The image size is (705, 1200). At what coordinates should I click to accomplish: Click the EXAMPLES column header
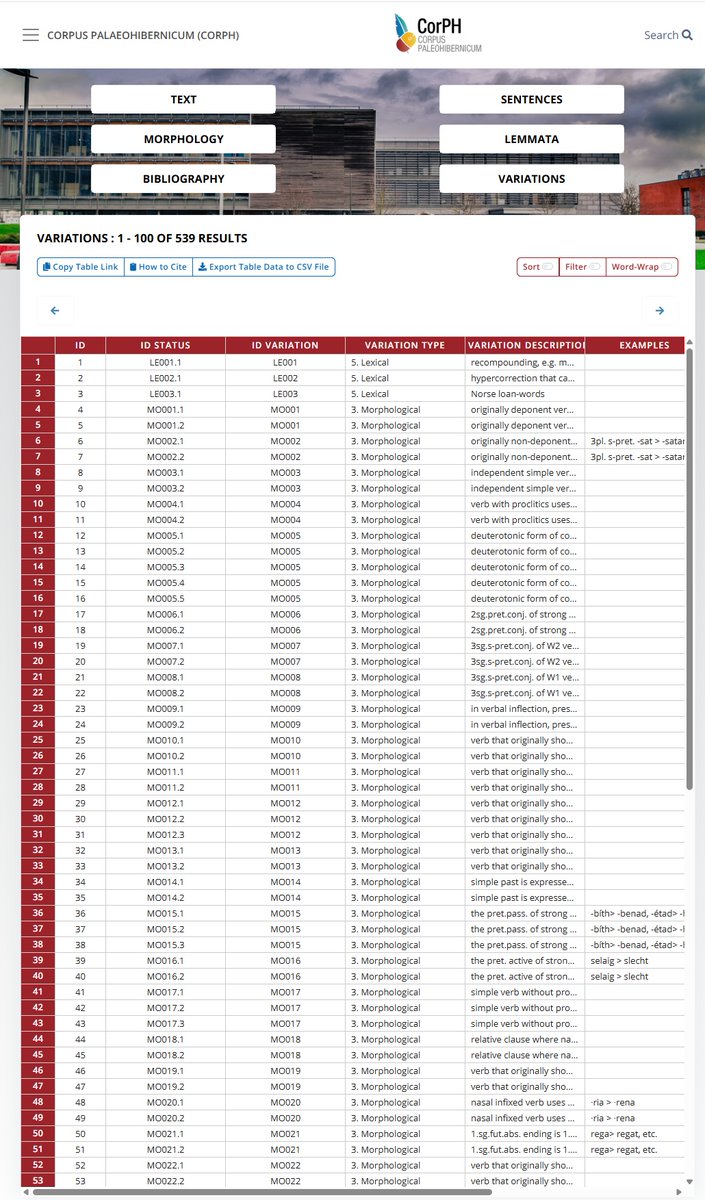(x=635, y=345)
